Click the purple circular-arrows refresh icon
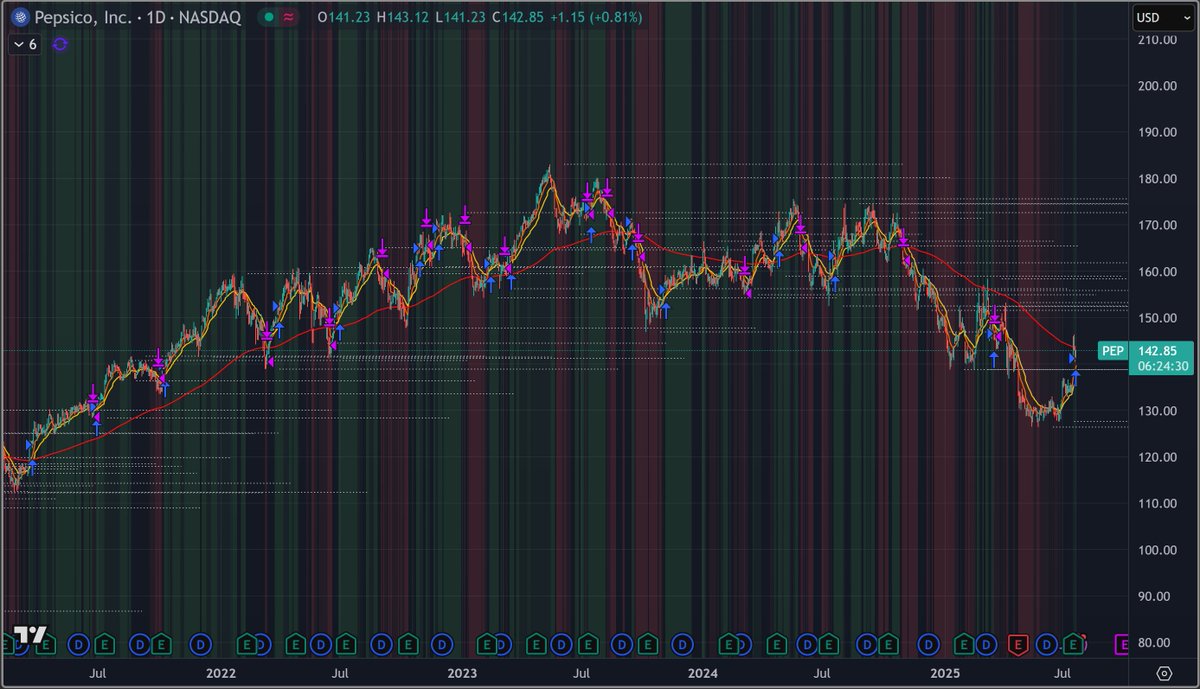1200x689 pixels. coord(59,44)
